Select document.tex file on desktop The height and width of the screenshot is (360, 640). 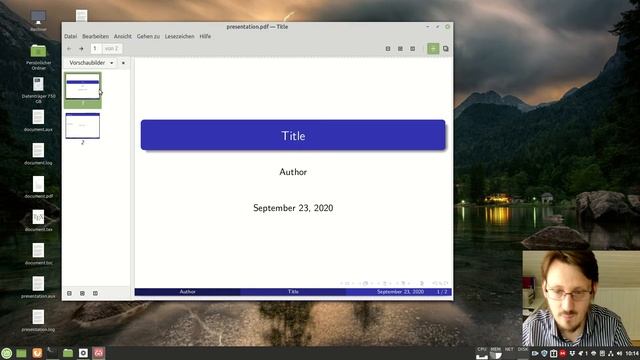pyautogui.click(x=38, y=221)
